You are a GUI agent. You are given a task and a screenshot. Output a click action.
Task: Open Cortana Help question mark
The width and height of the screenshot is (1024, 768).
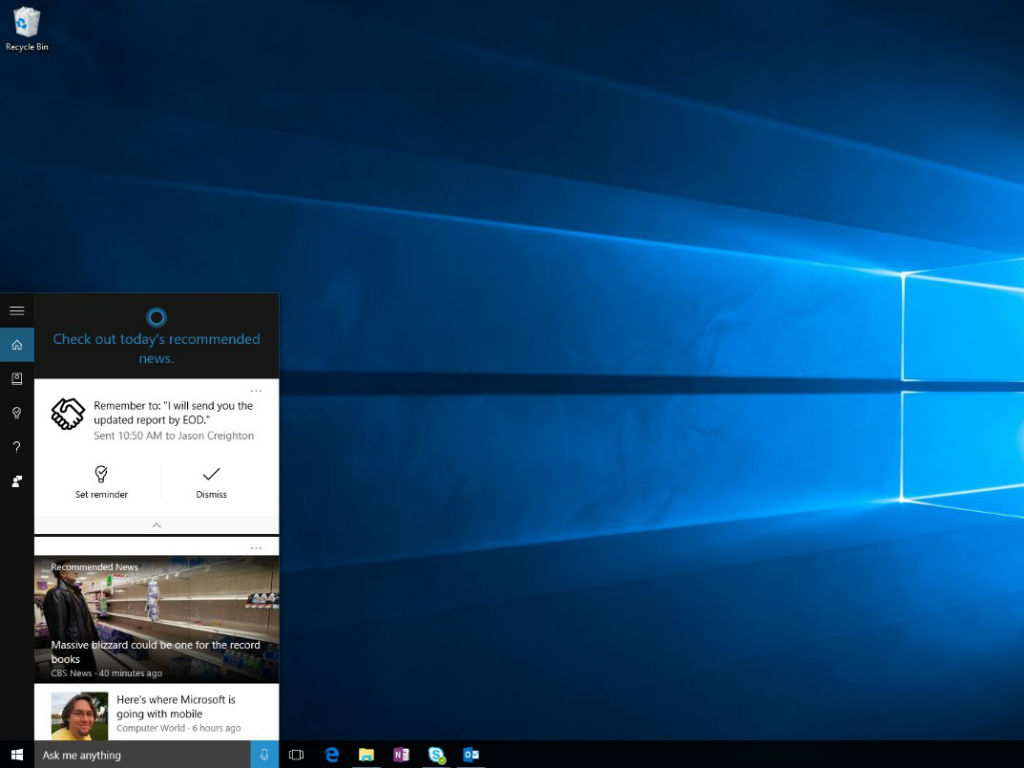17,447
